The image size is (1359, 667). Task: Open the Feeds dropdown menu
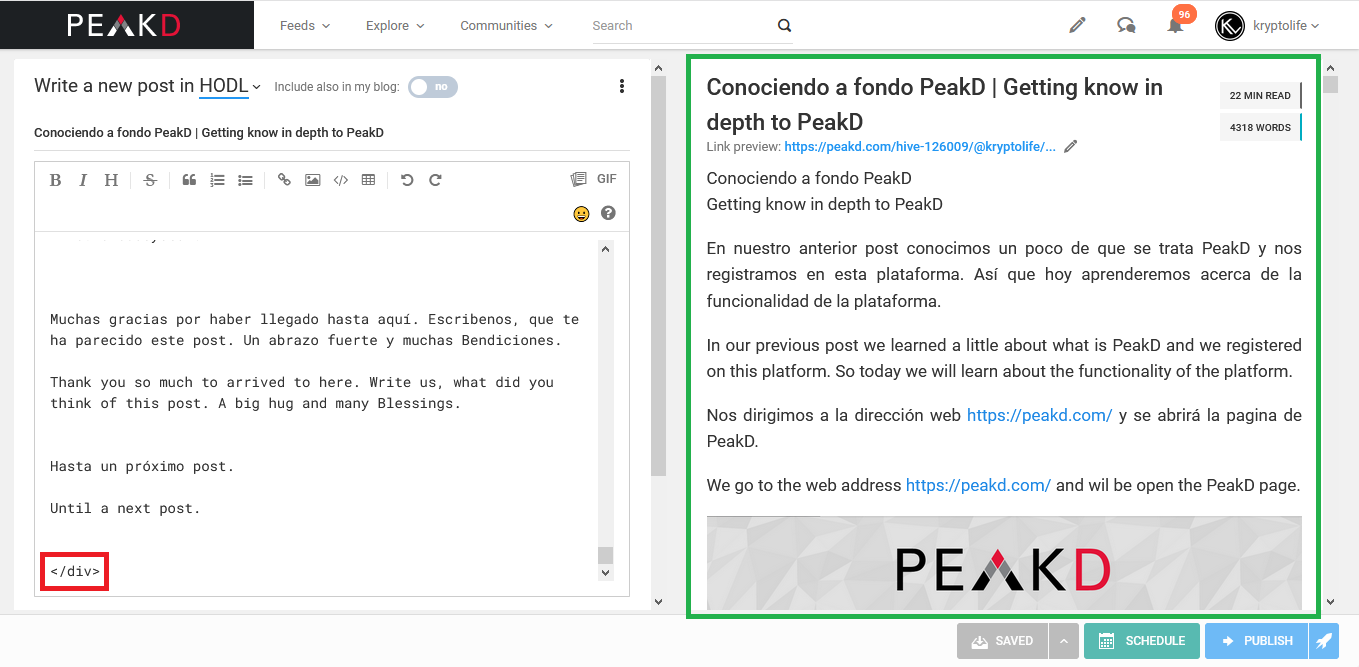coord(305,26)
